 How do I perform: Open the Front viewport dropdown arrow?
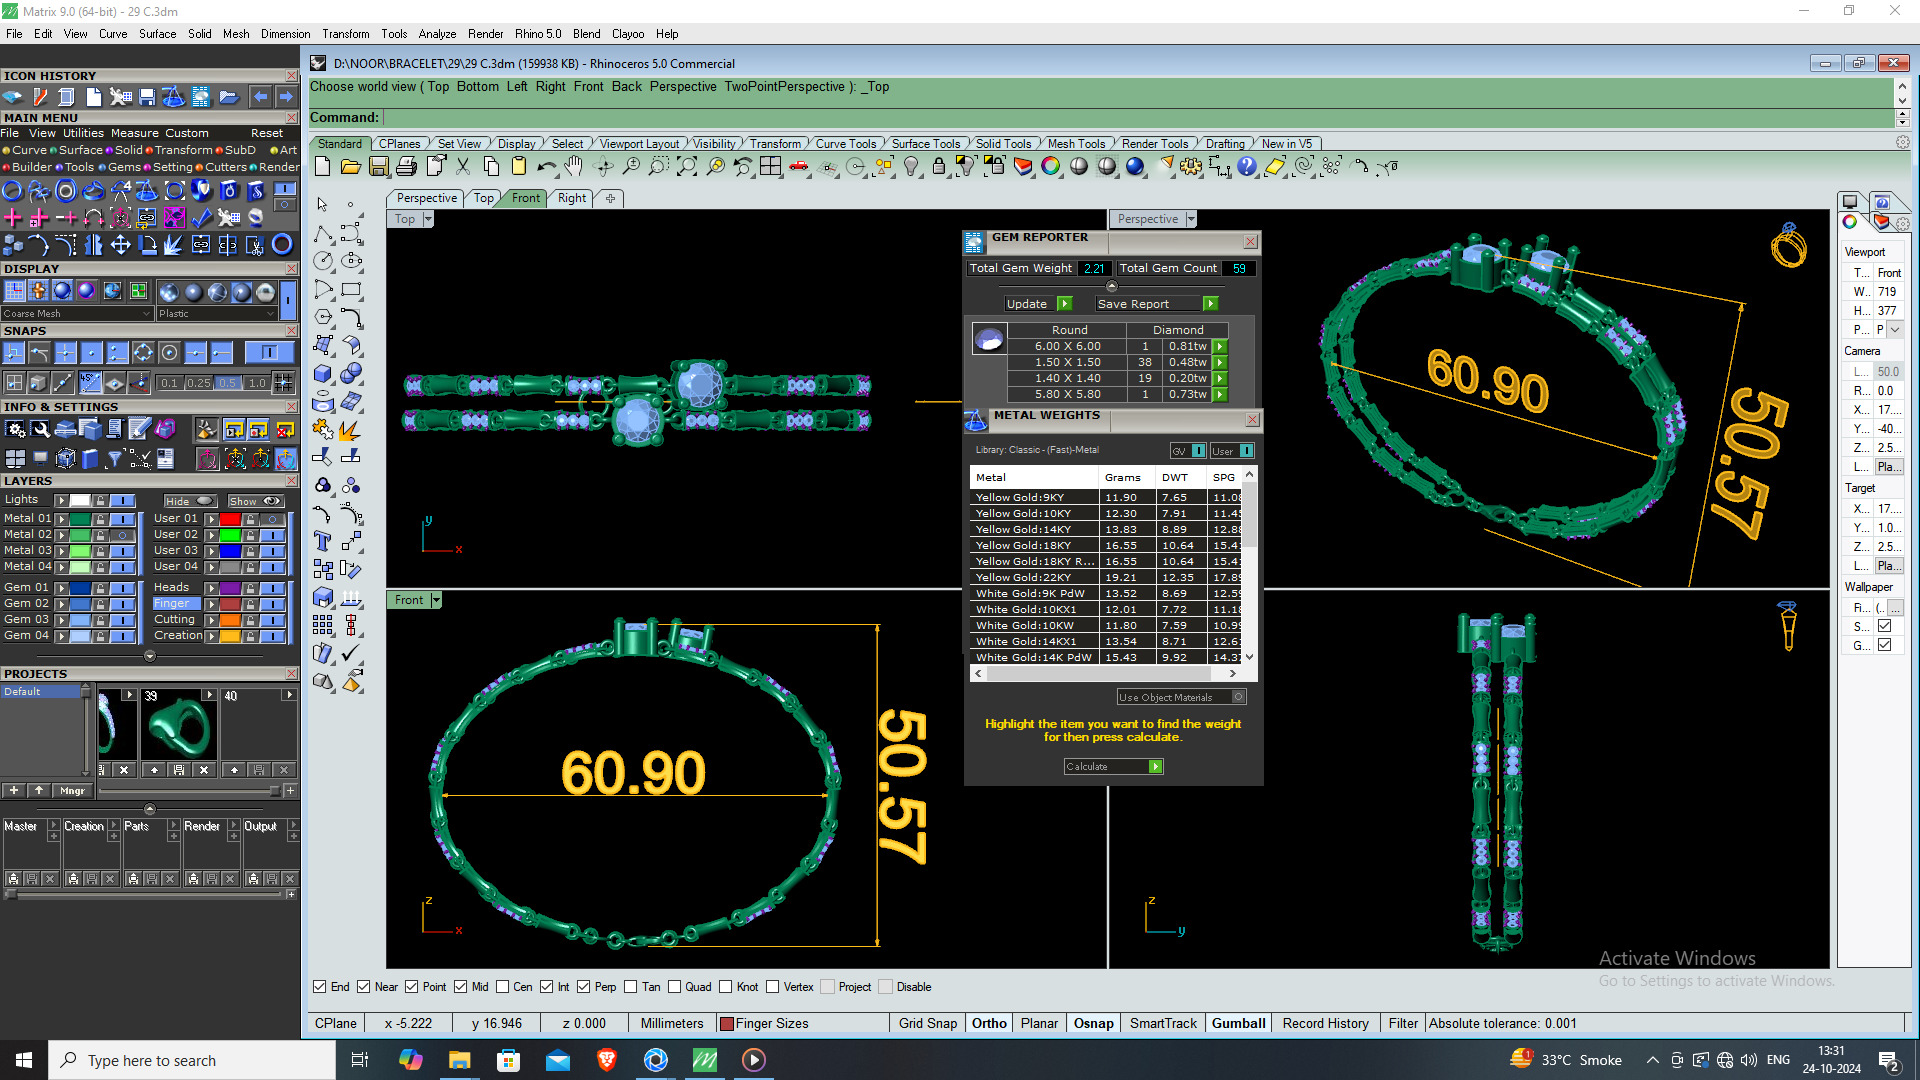coord(436,600)
